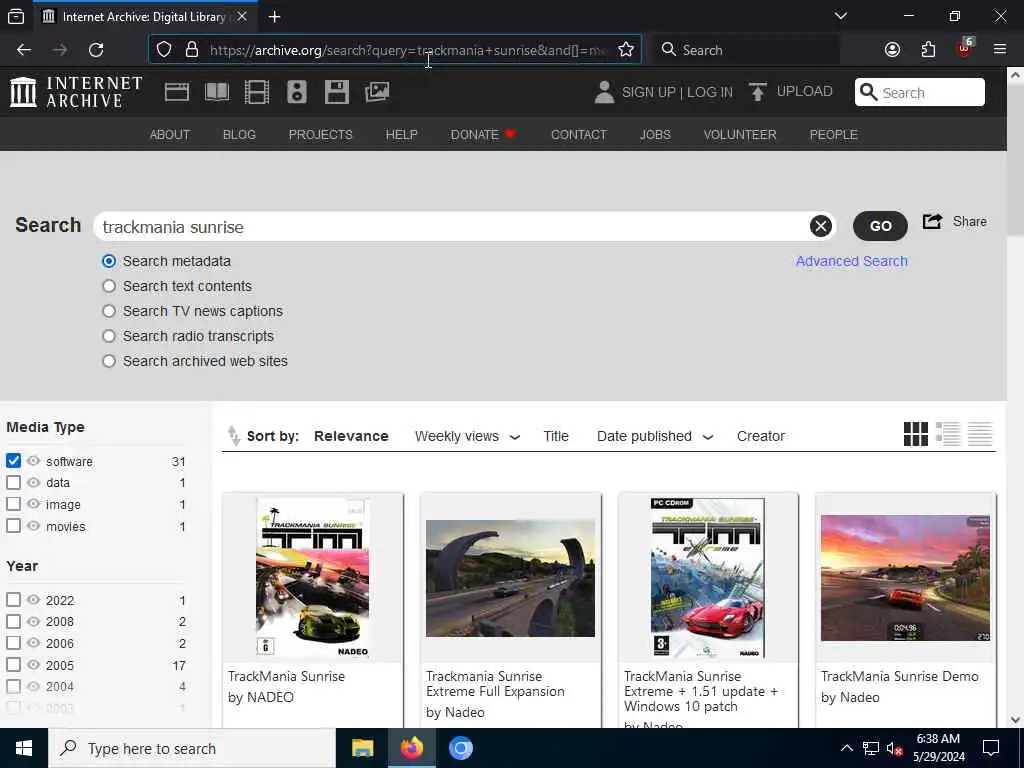The width and height of the screenshot is (1024, 768).
Task: Open the Windows Start menu
Action: pos(24,748)
